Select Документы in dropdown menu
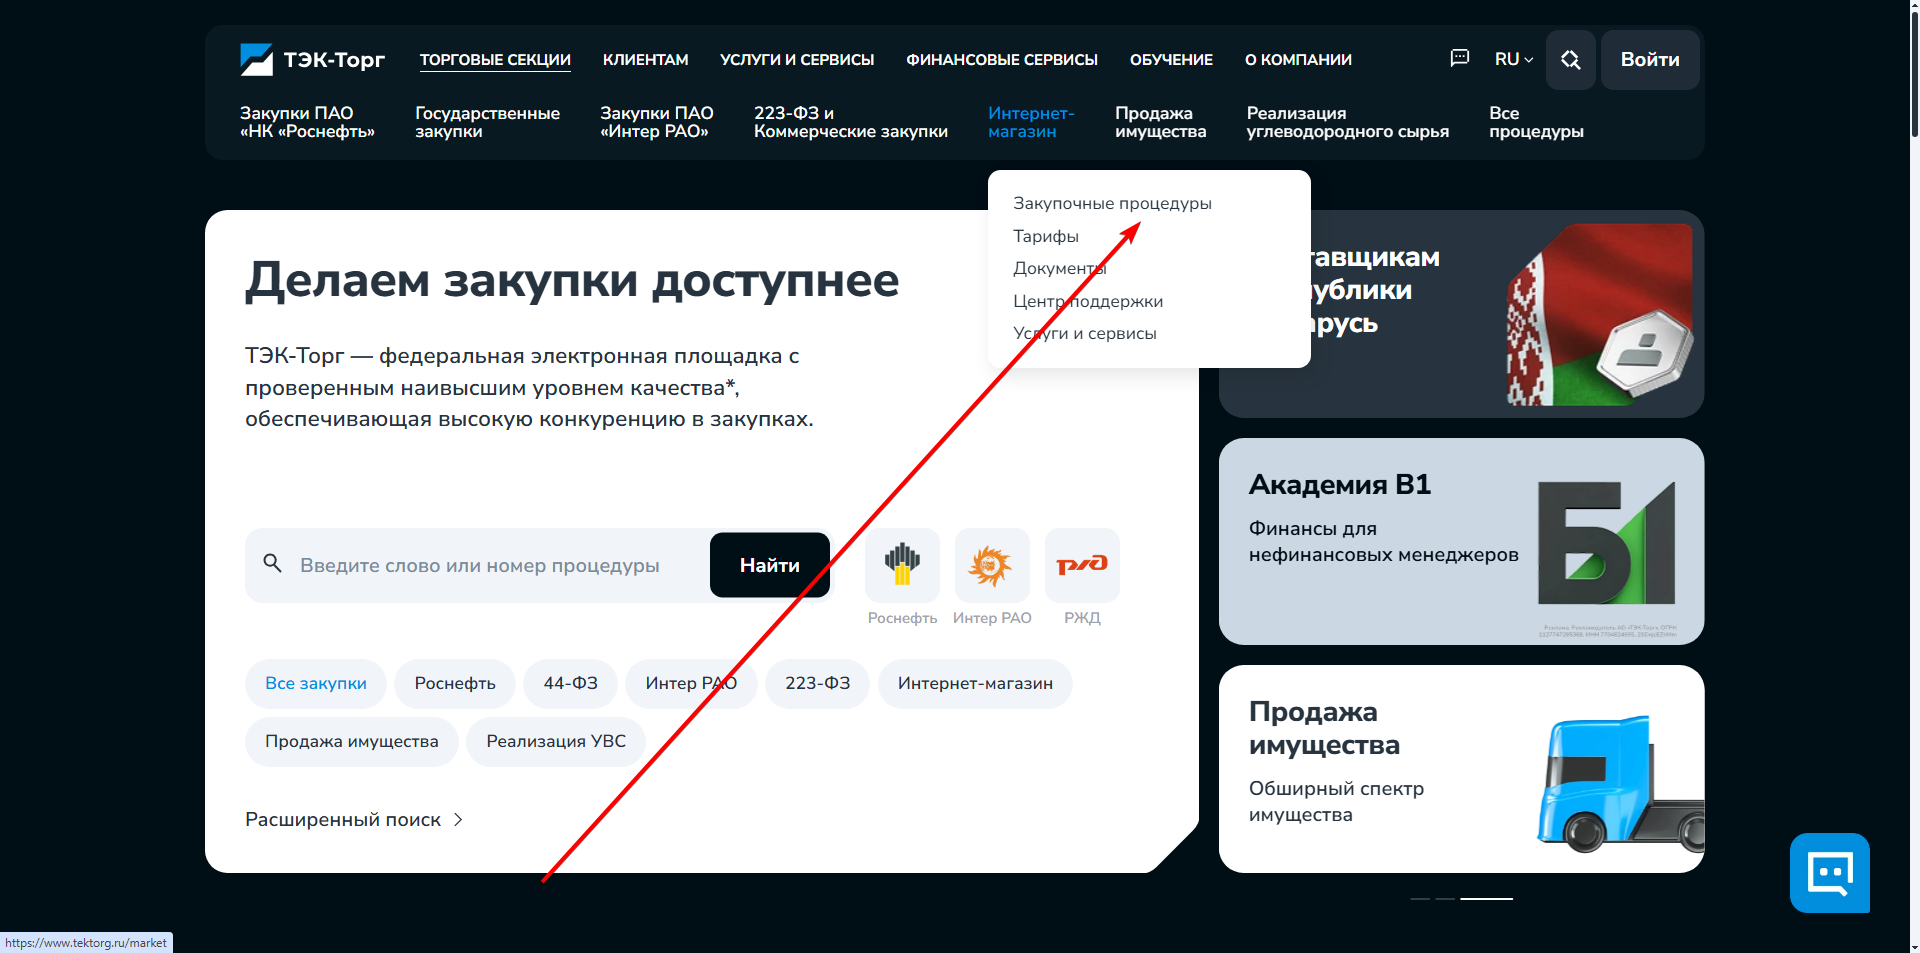 click(1060, 268)
